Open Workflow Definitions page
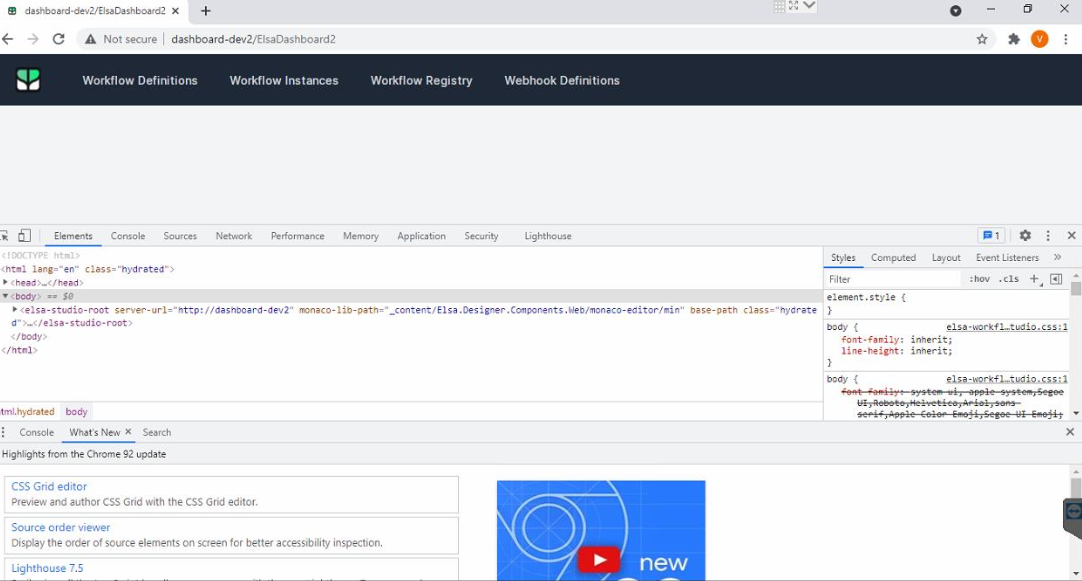Image resolution: width=1082 pixels, height=581 pixels. click(140, 81)
